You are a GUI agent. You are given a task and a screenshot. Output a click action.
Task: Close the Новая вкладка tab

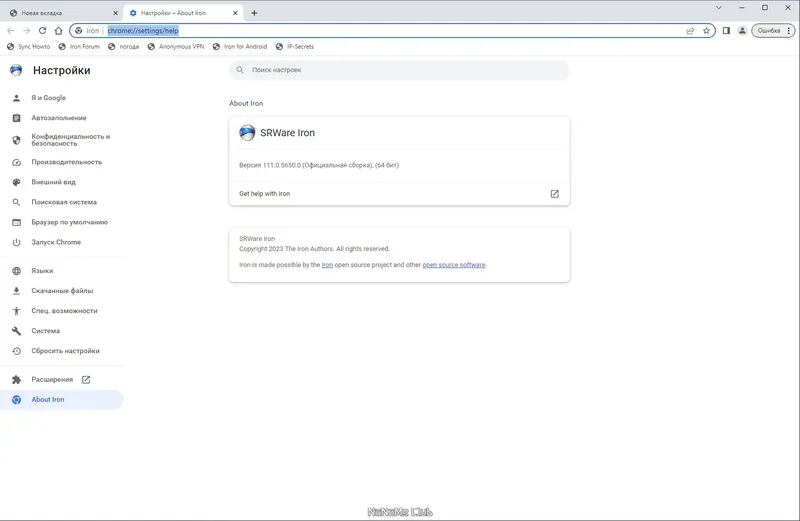tap(115, 13)
